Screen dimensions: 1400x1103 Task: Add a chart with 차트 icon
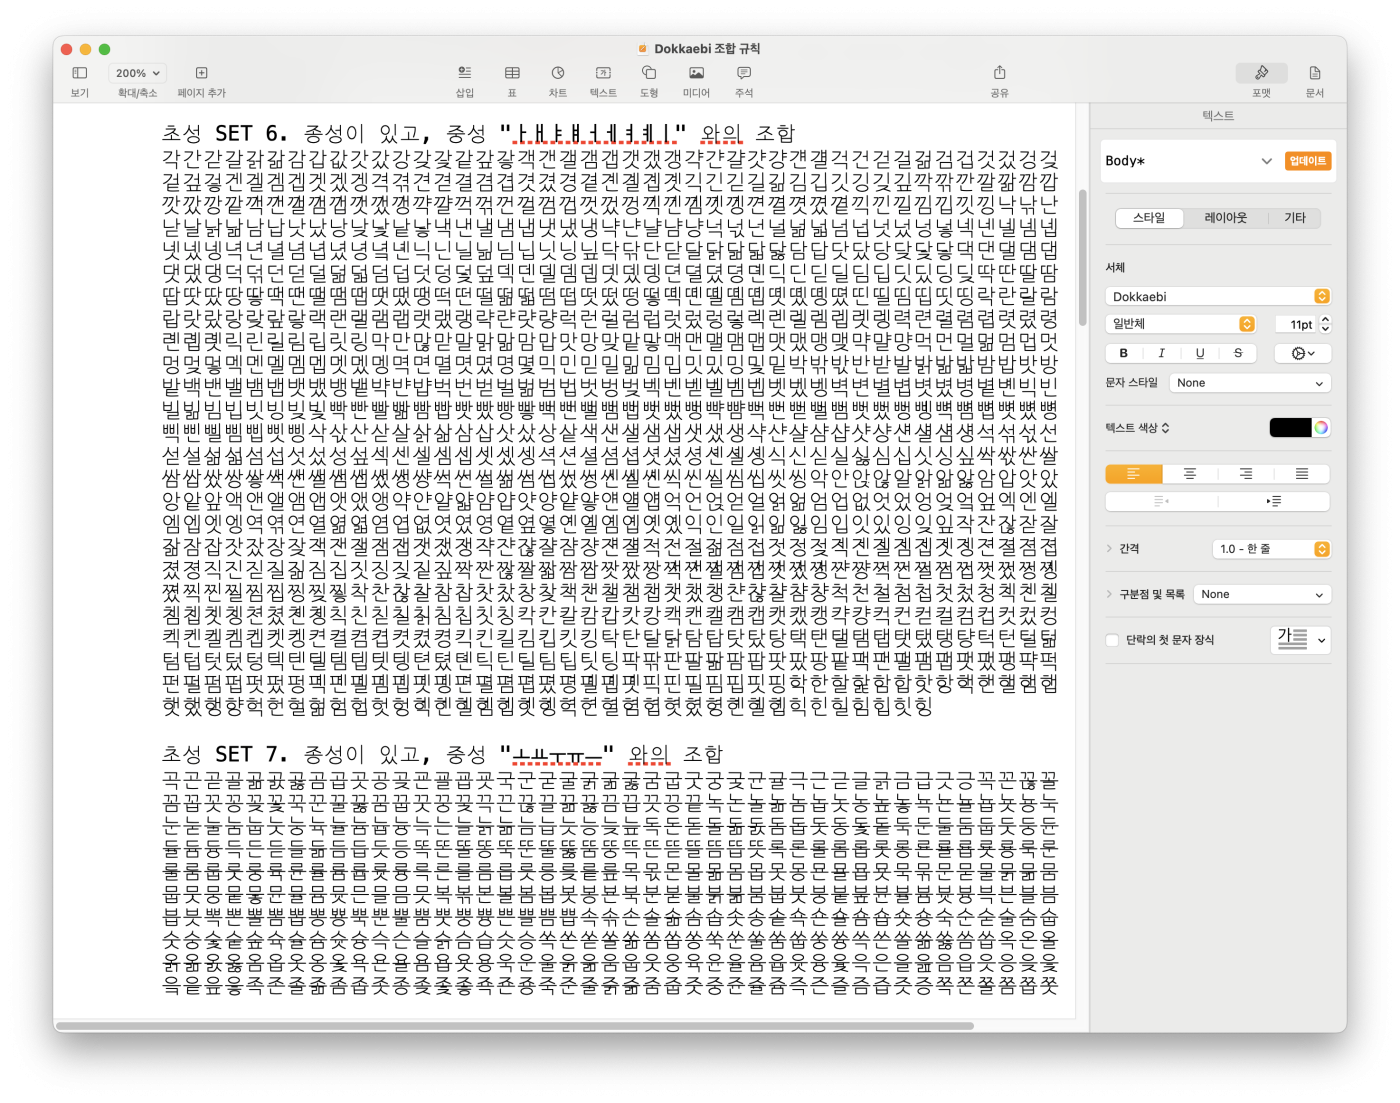point(558,74)
